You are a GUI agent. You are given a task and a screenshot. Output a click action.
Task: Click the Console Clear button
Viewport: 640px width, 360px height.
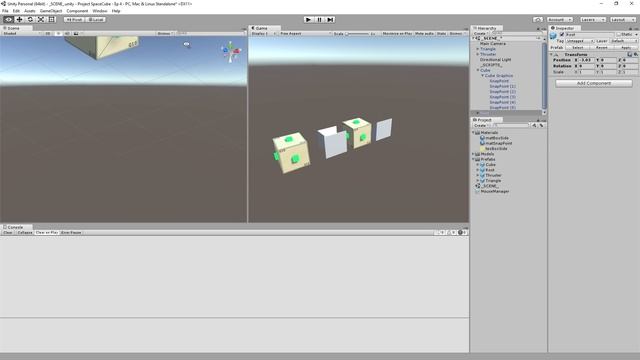[8, 232]
